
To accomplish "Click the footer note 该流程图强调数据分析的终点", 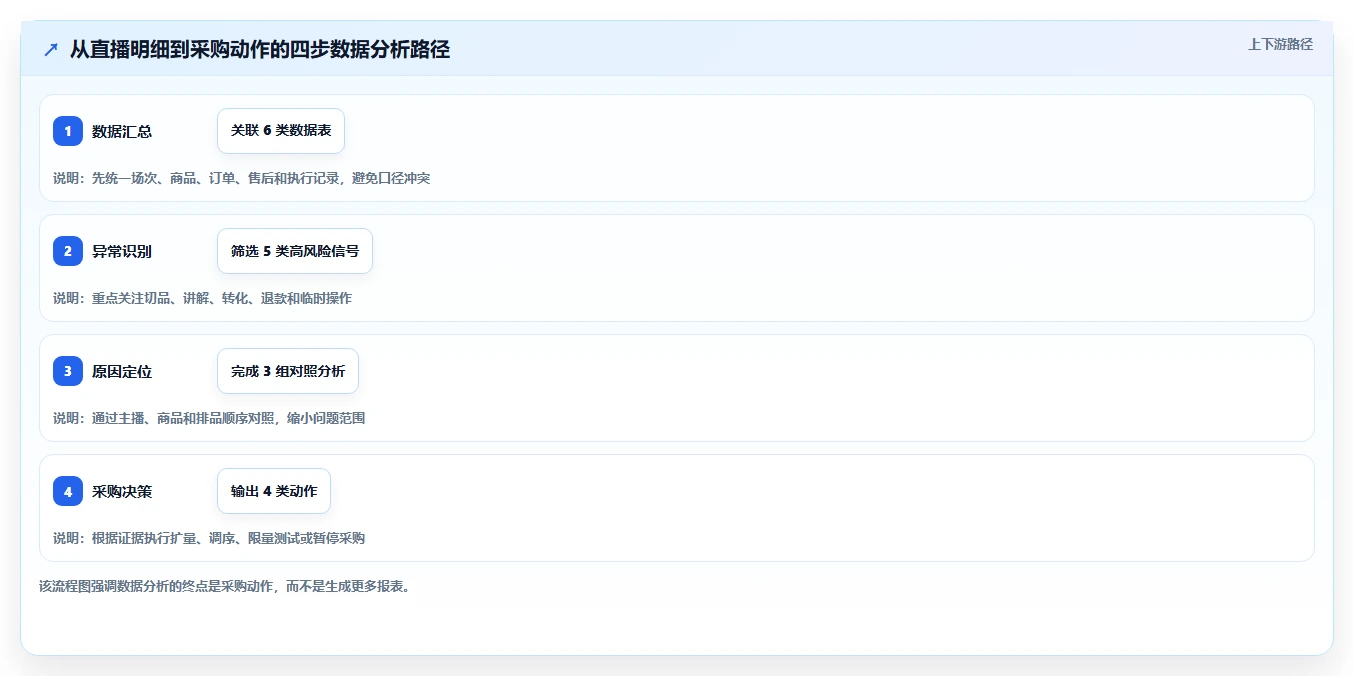I will coord(225,586).
